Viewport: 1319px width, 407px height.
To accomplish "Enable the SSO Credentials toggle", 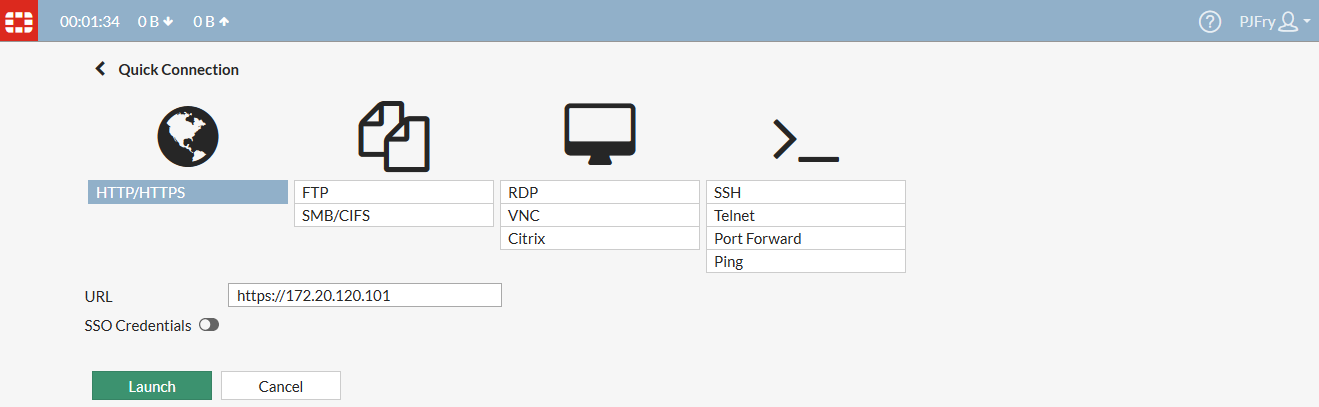I will tap(209, 325).
